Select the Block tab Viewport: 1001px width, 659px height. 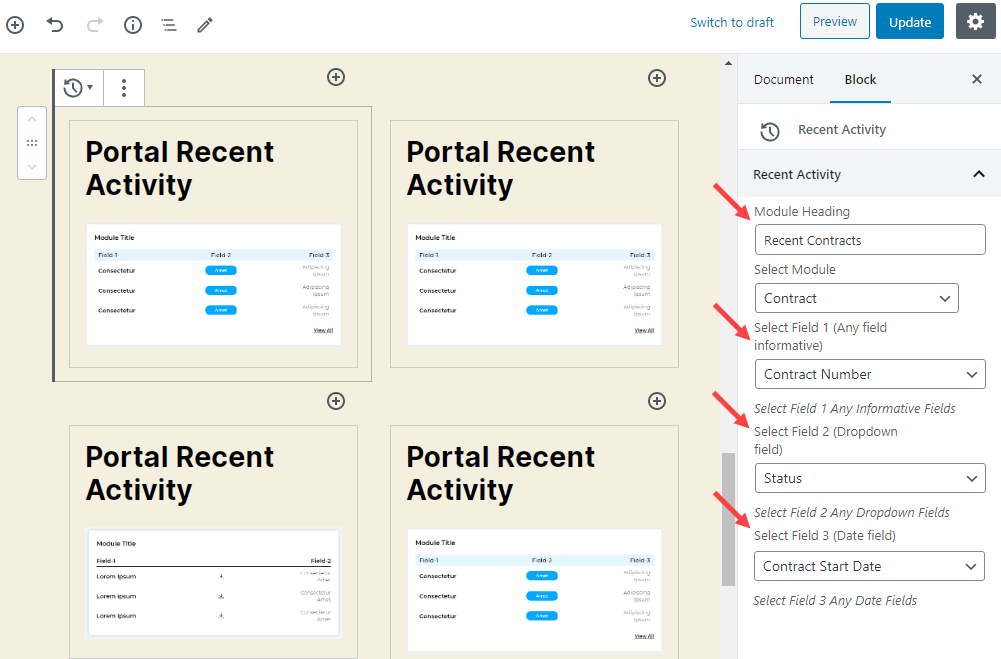(860, 79)
